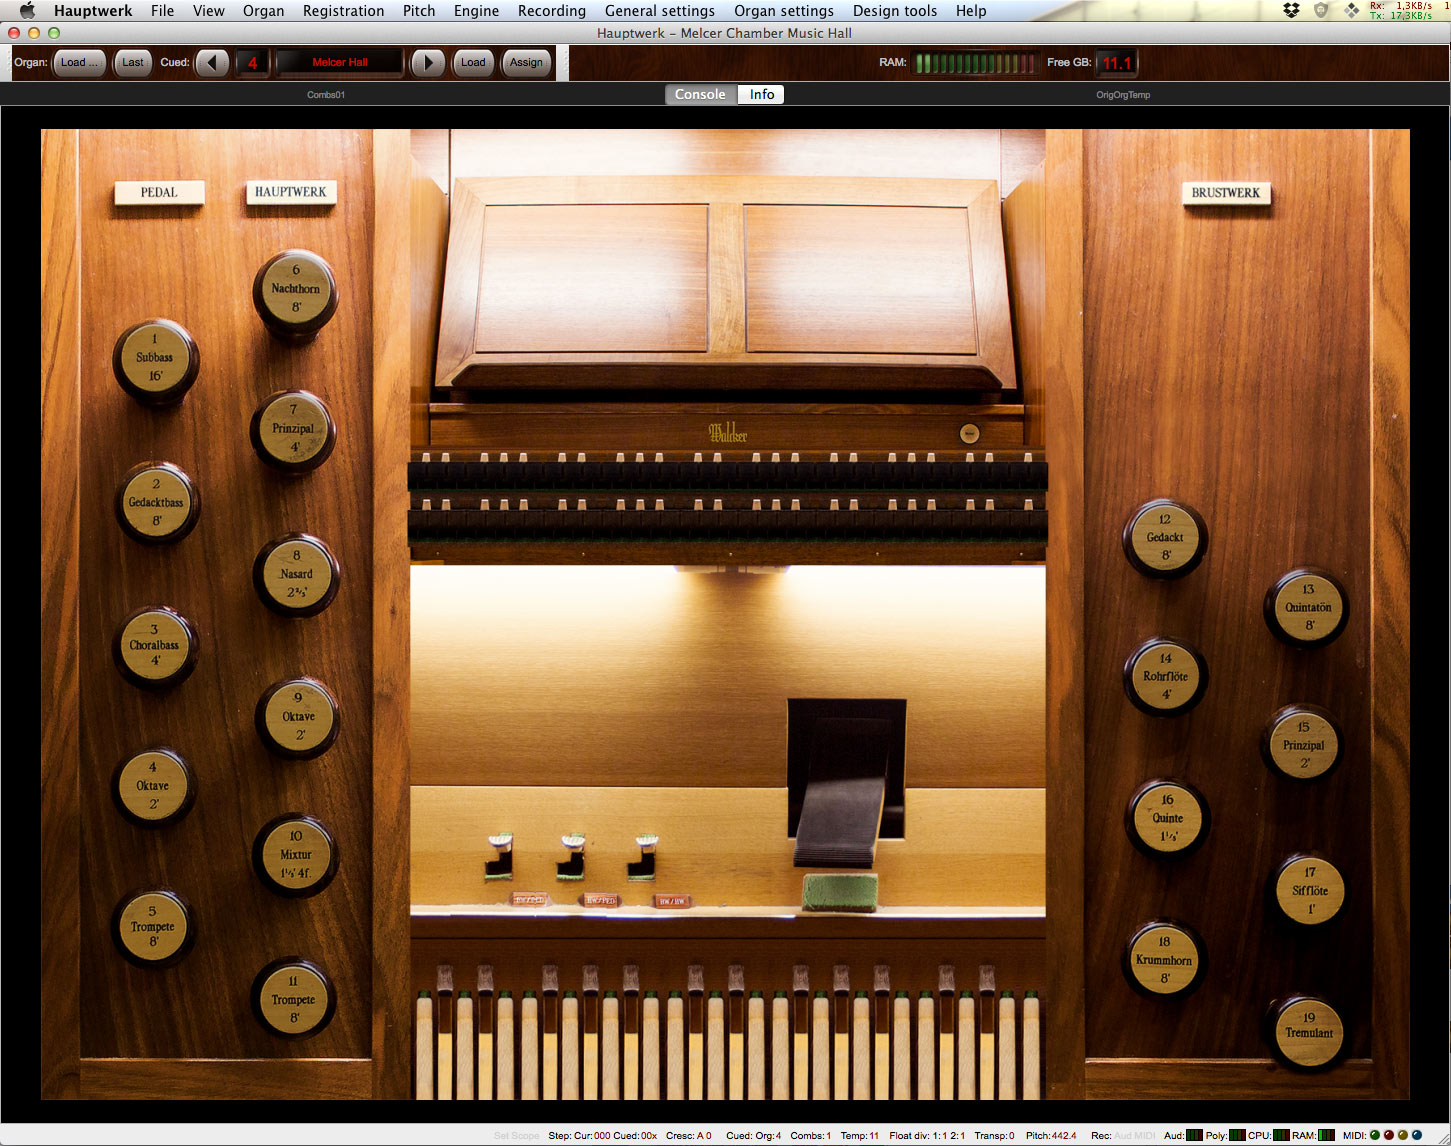Select the Mixtur stop knob
Screen dimensions: 1451x1146
[x=296, y=856]
